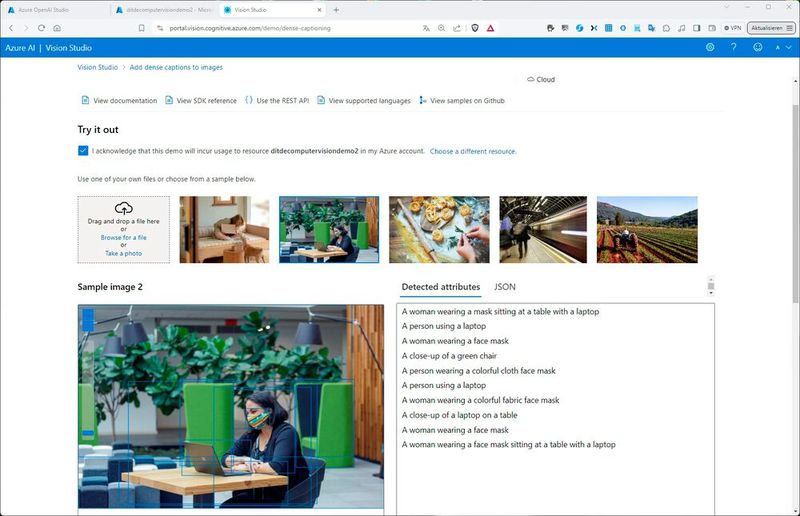Click the results panel scroll down arrow
800x516 pixels.
pos(711,293)
